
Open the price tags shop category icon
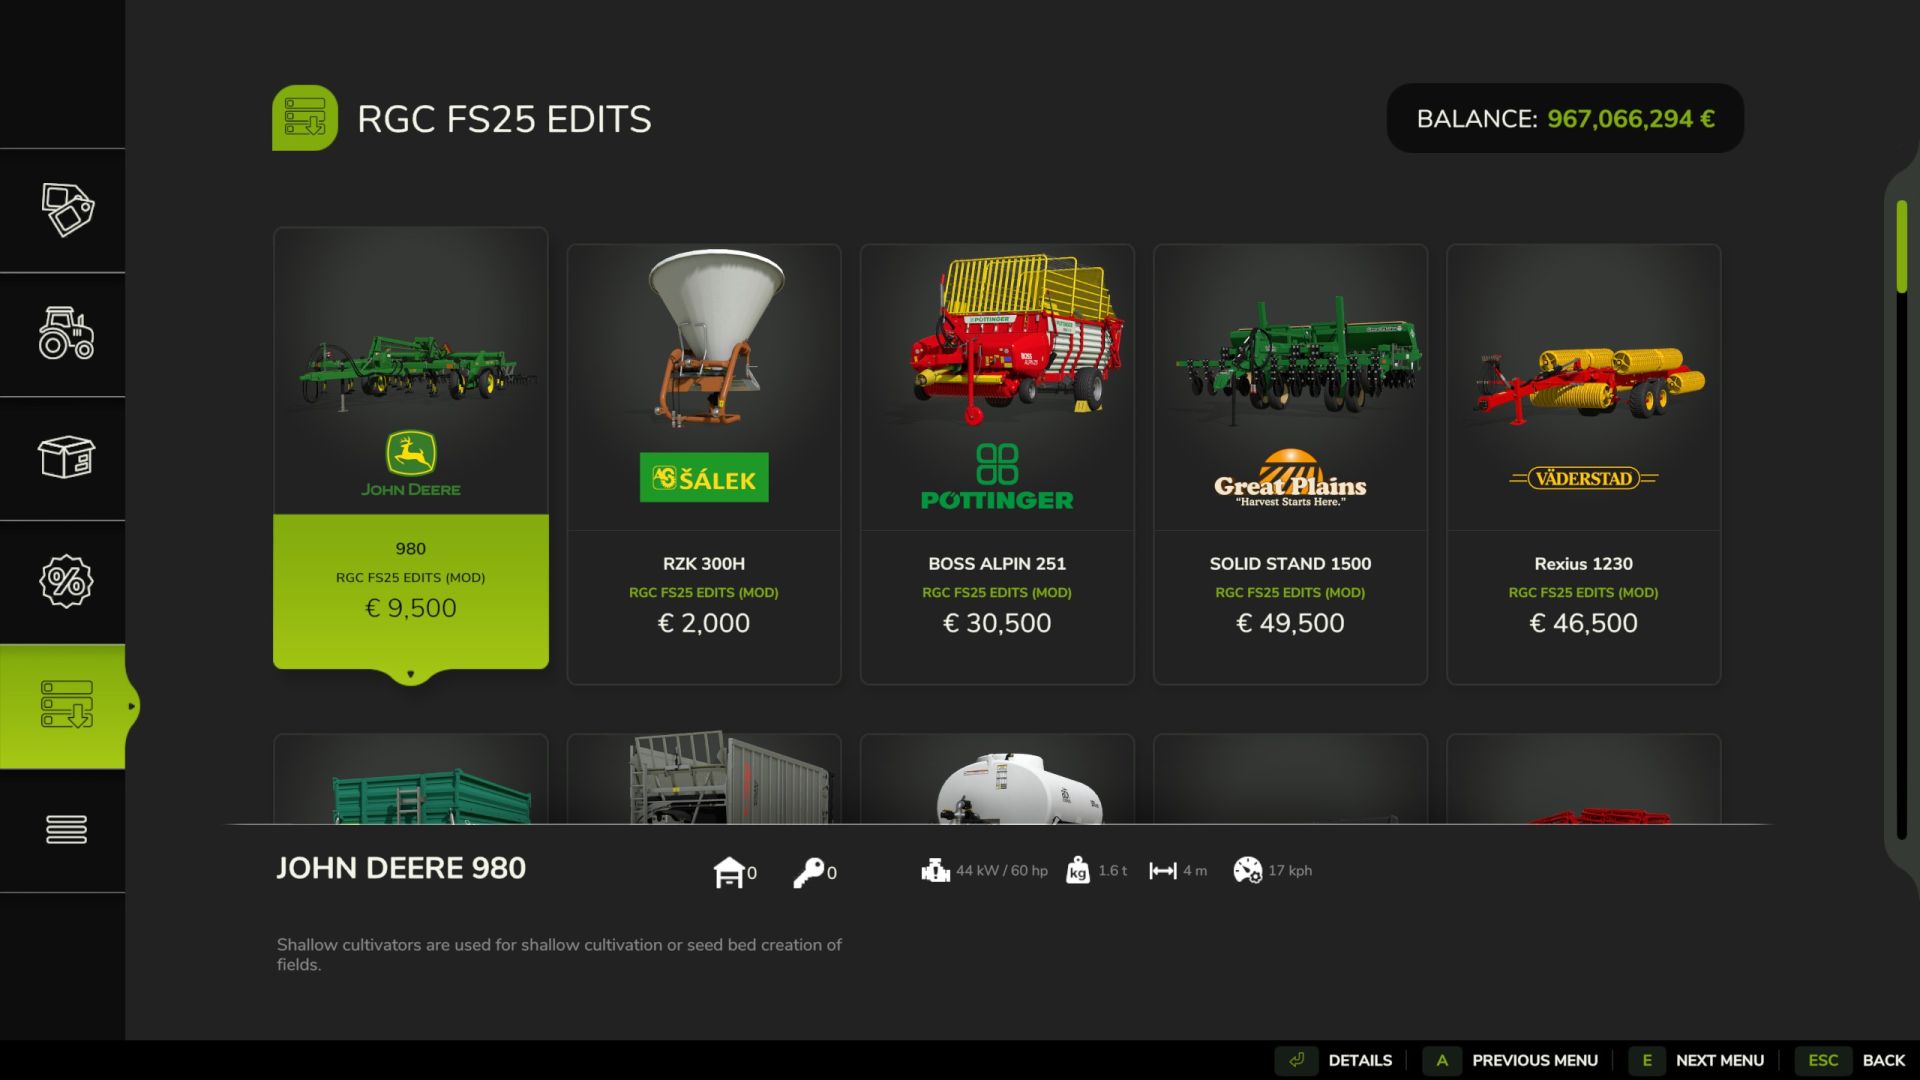coord(67,210)
